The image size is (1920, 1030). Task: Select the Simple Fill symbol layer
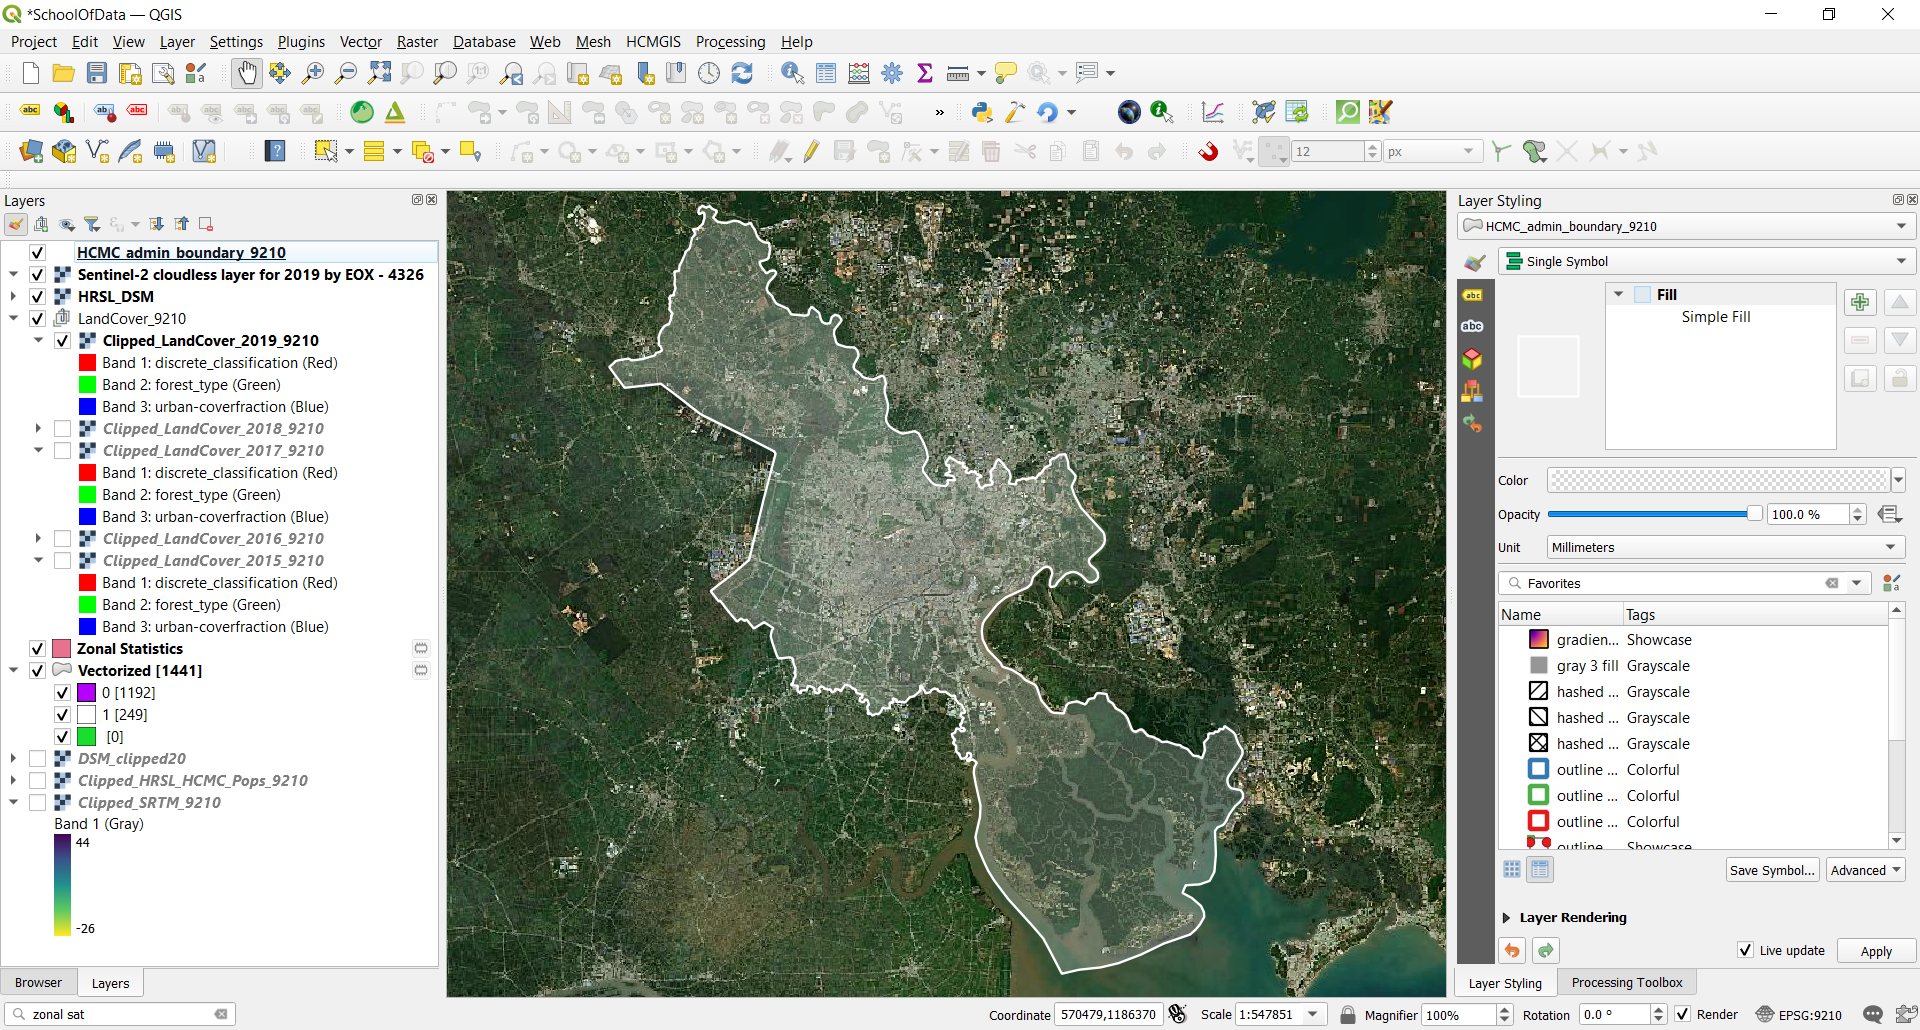[x=1716, y=317]
